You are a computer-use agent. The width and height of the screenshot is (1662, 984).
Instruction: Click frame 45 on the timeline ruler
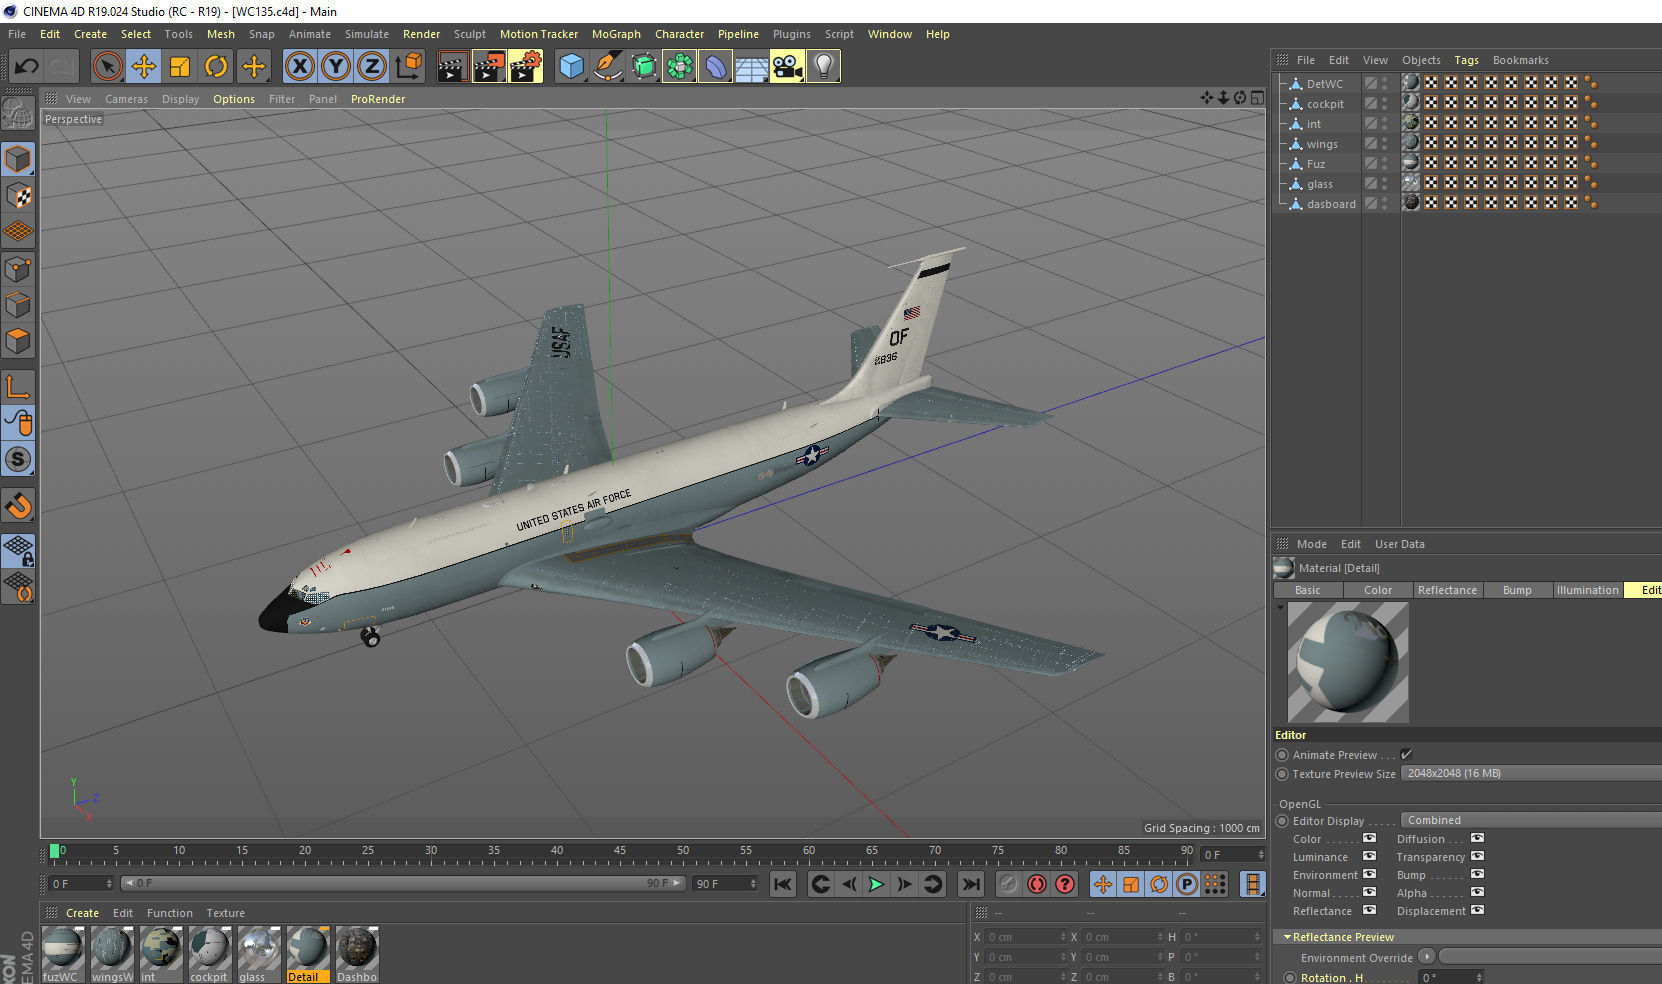(620, 853)
